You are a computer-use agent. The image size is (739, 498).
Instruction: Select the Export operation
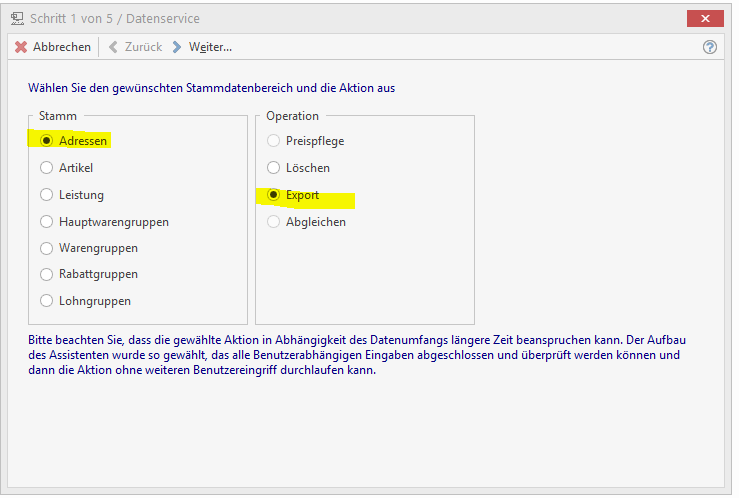pos(273,195)
